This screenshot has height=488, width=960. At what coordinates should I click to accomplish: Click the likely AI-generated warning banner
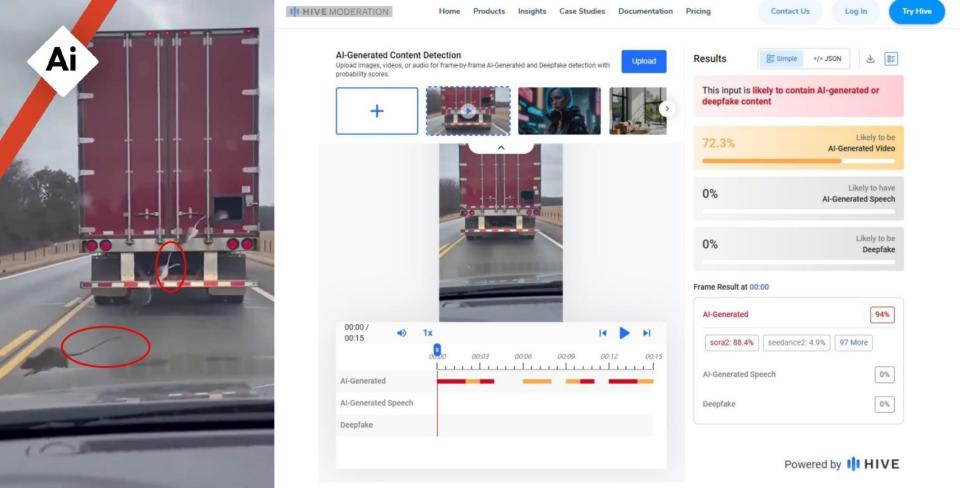(x=798, y=96)
